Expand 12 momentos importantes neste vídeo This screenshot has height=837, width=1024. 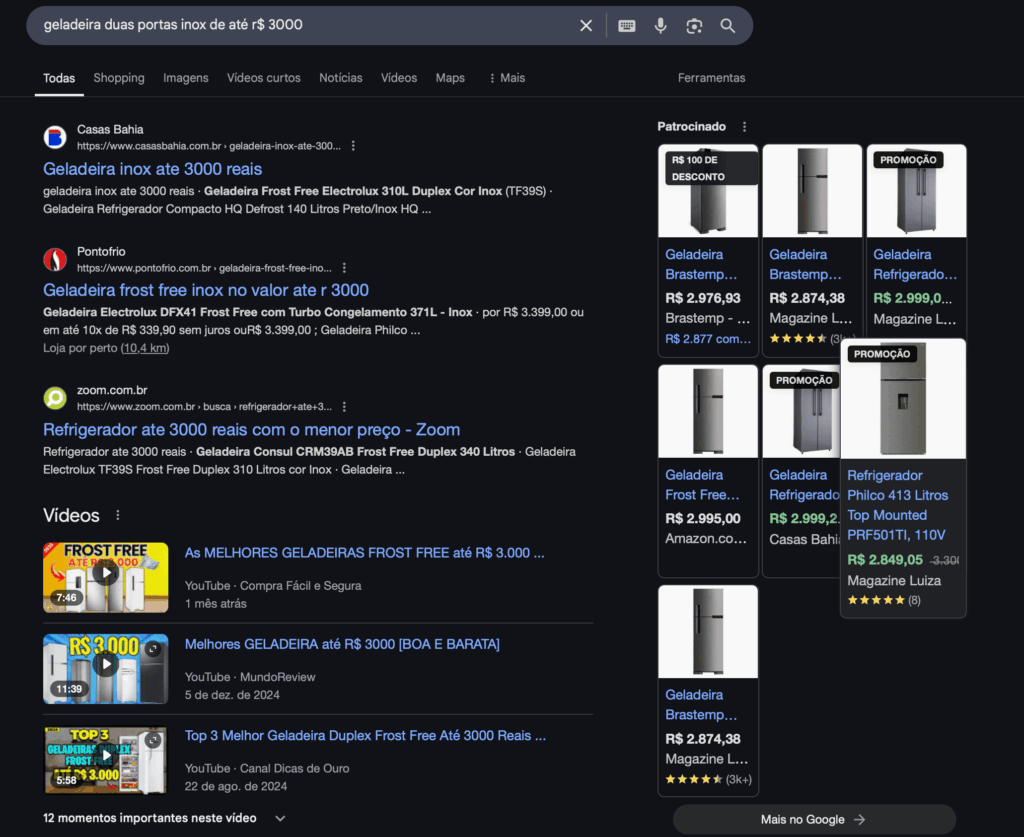(x=280, y=818)
